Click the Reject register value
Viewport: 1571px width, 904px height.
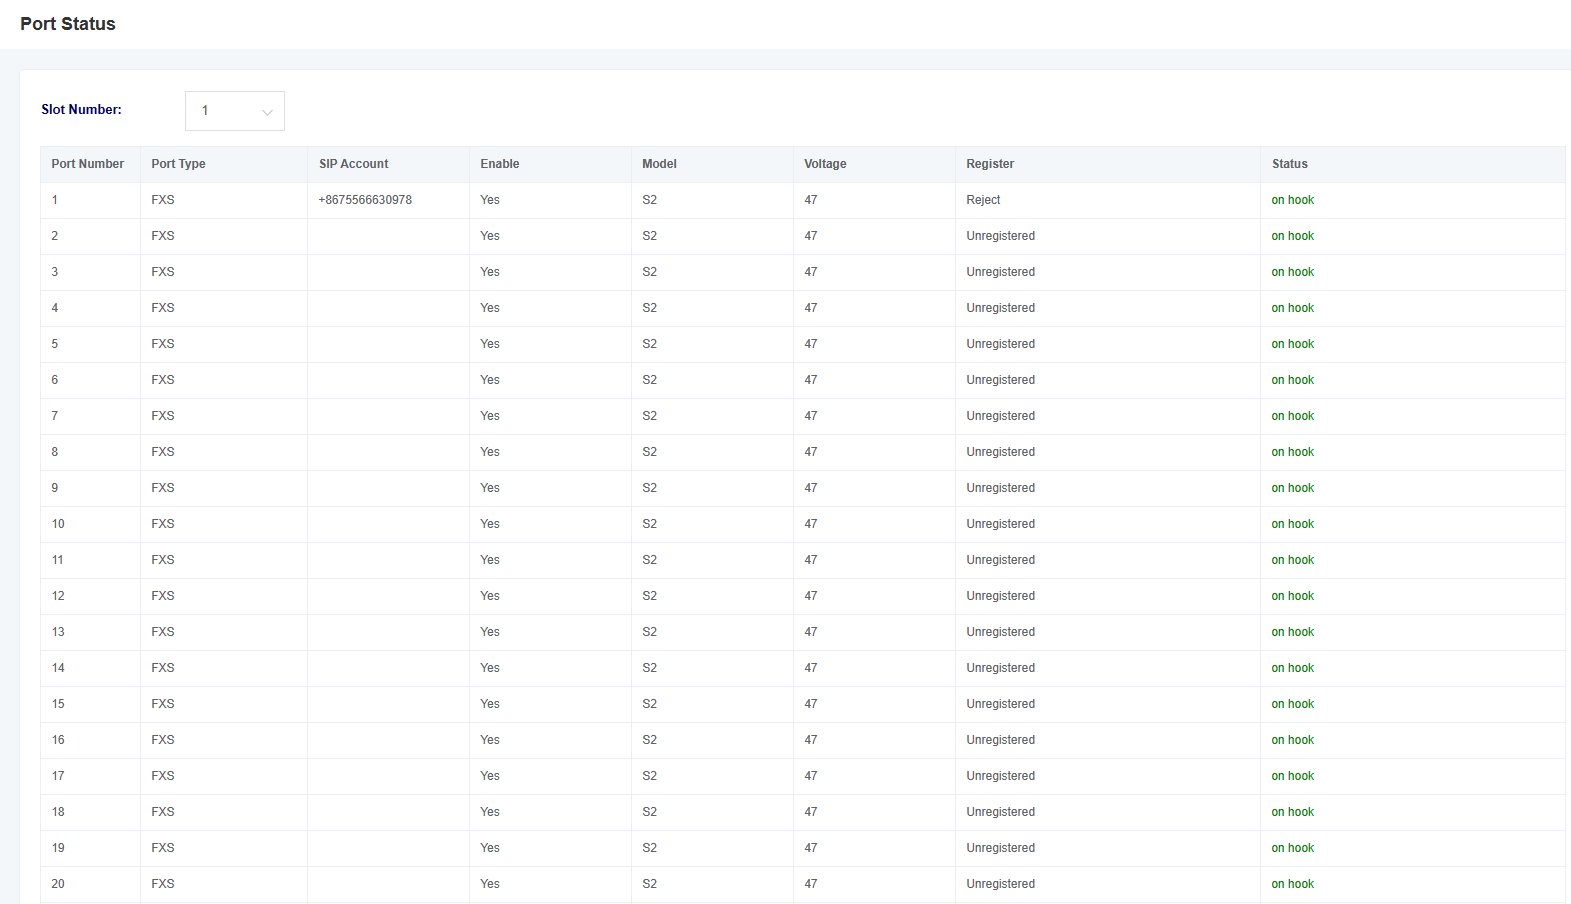pyautogui.click(x=983, y=200)
